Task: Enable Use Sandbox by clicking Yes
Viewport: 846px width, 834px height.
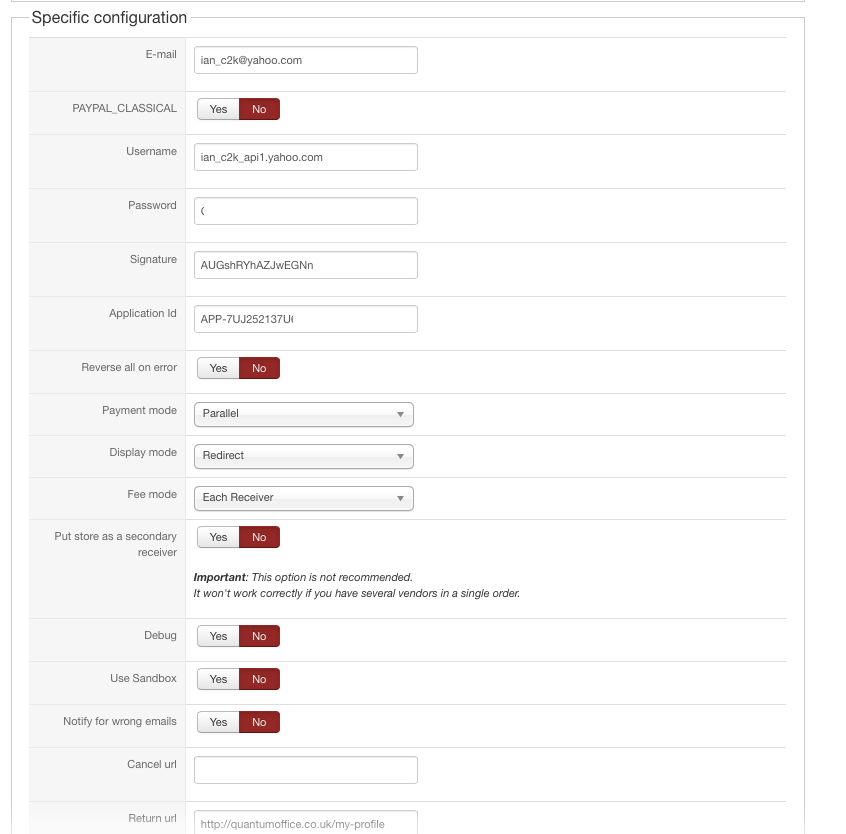Action: point(218,679)
